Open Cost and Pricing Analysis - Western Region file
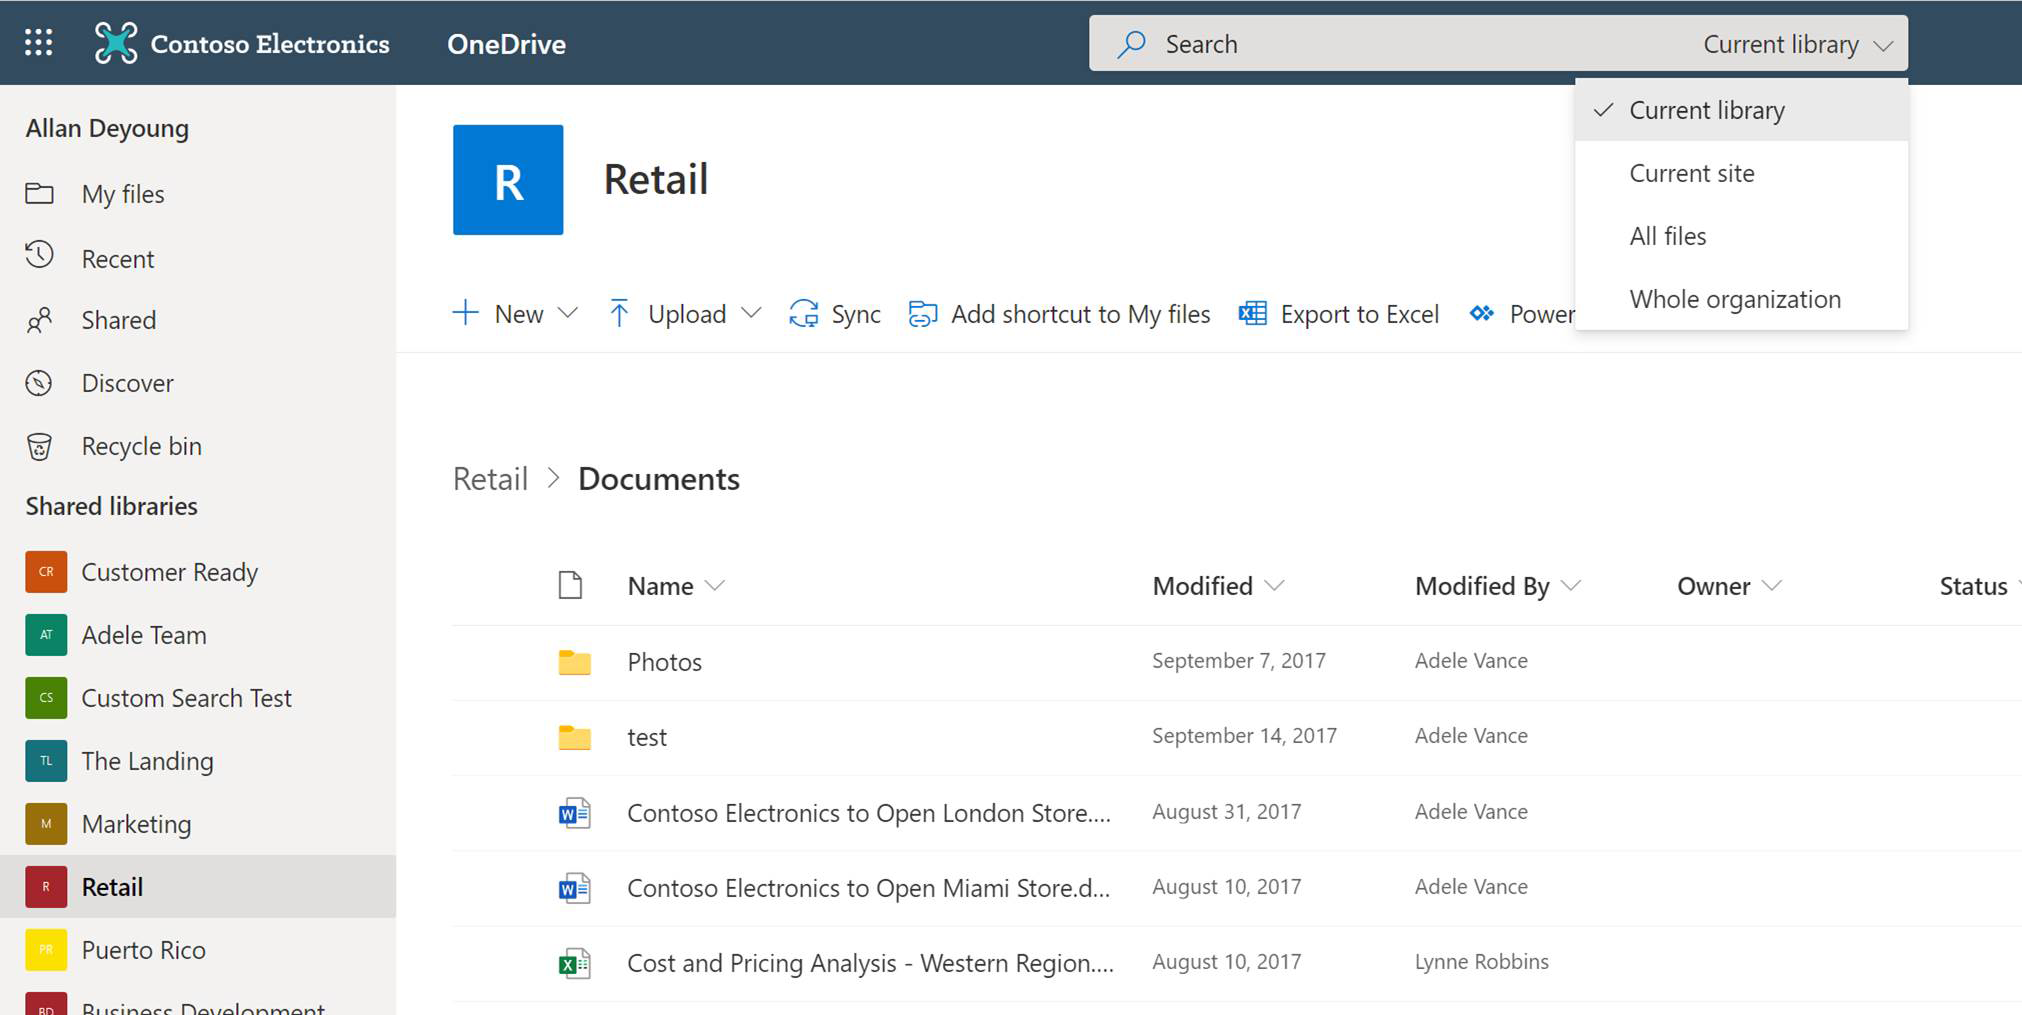 coord(870,963)
